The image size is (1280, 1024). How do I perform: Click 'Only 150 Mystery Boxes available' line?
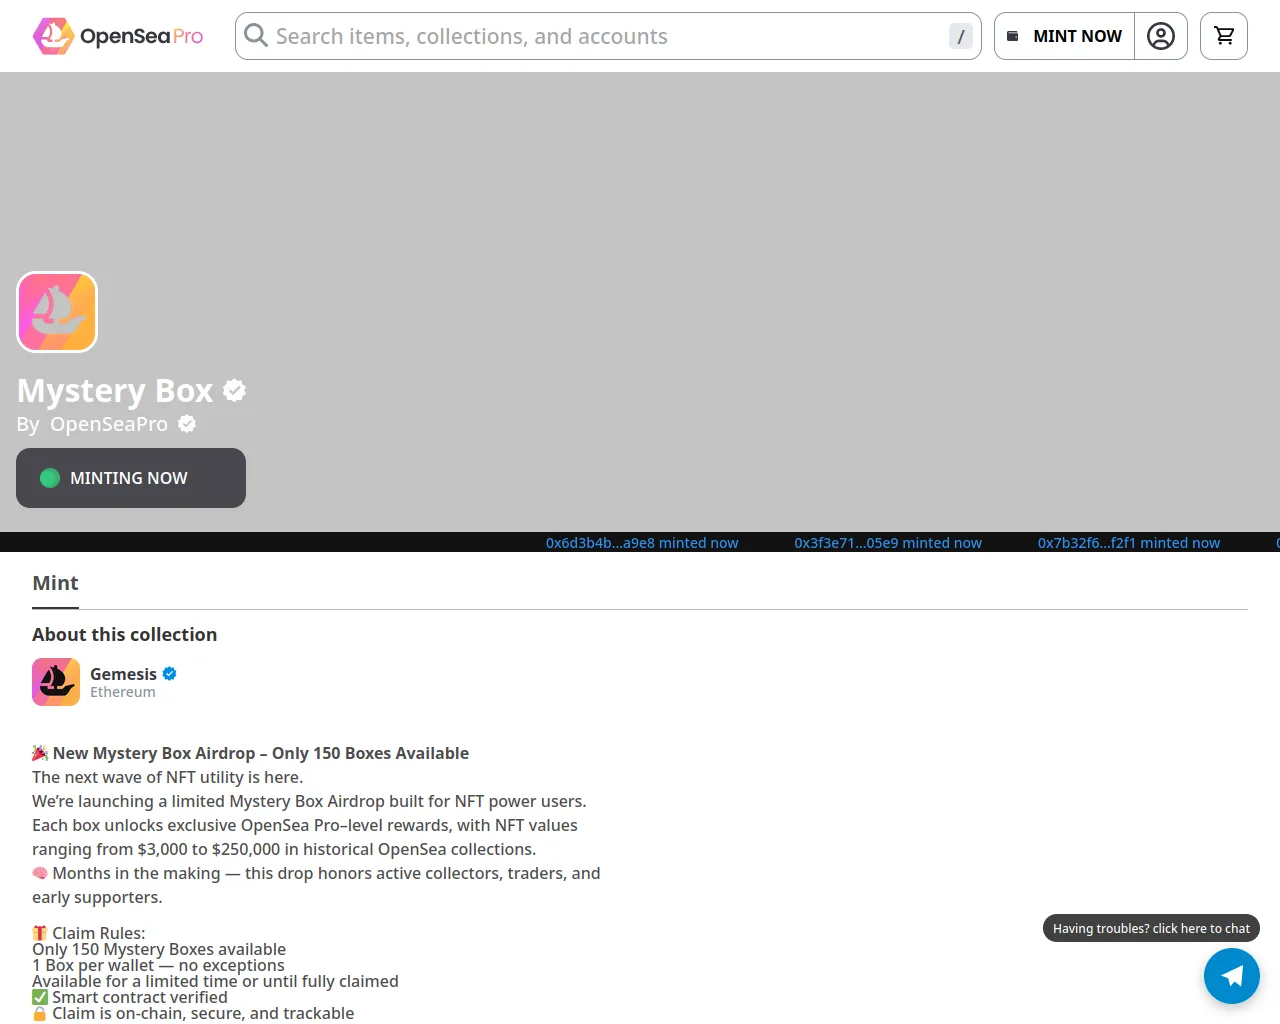coord(159,949)
